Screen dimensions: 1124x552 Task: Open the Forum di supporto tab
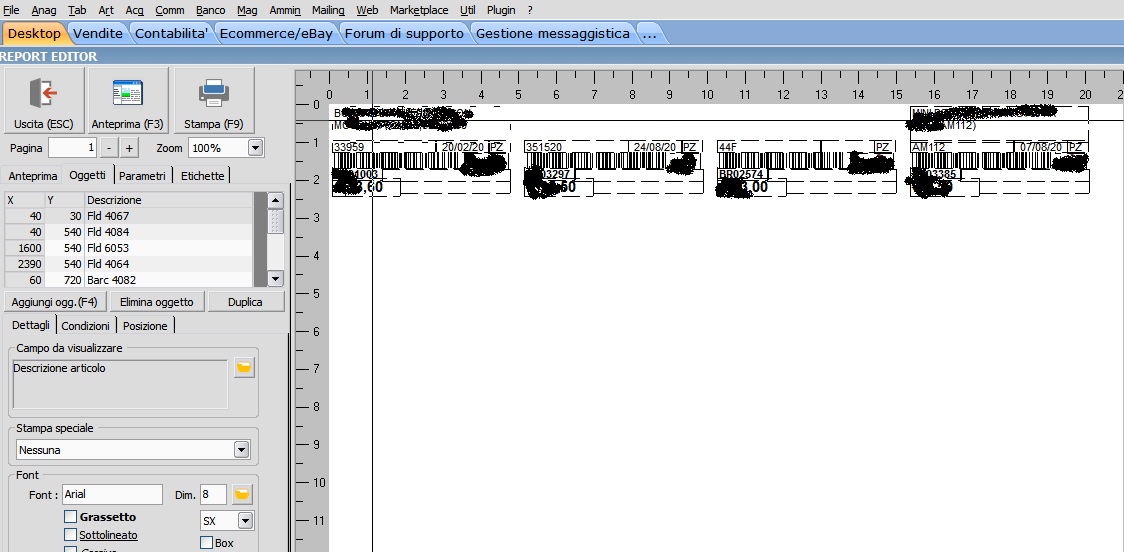pos(404,33)
